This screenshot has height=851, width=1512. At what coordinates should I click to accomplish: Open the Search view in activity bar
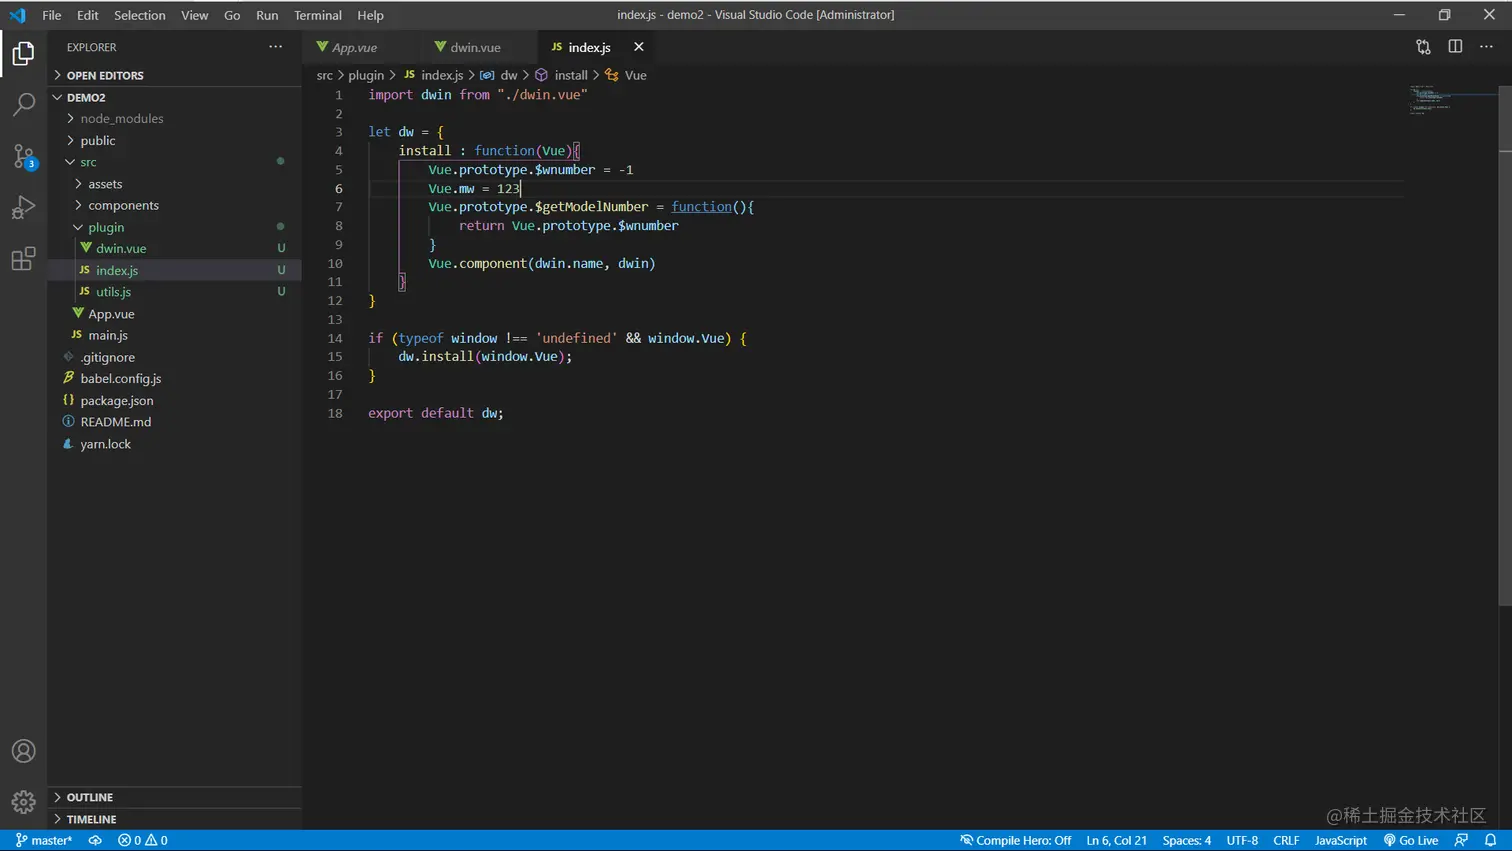coord(23,104)
